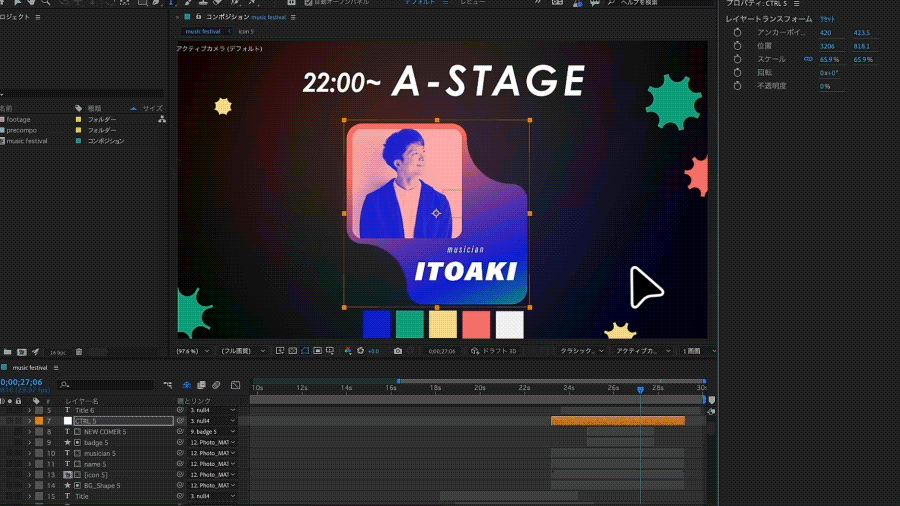
Task: Click the position Y value 818.1
Action: pos(862,46)
